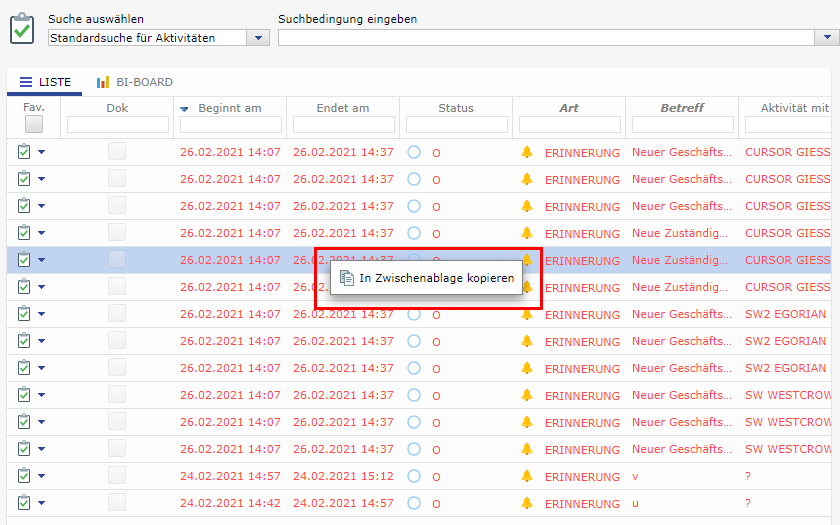The height and width of the screenshot is (525, 840).
Task: Click the activity icon in the highlighted row
Action: [x=24, y=260]
